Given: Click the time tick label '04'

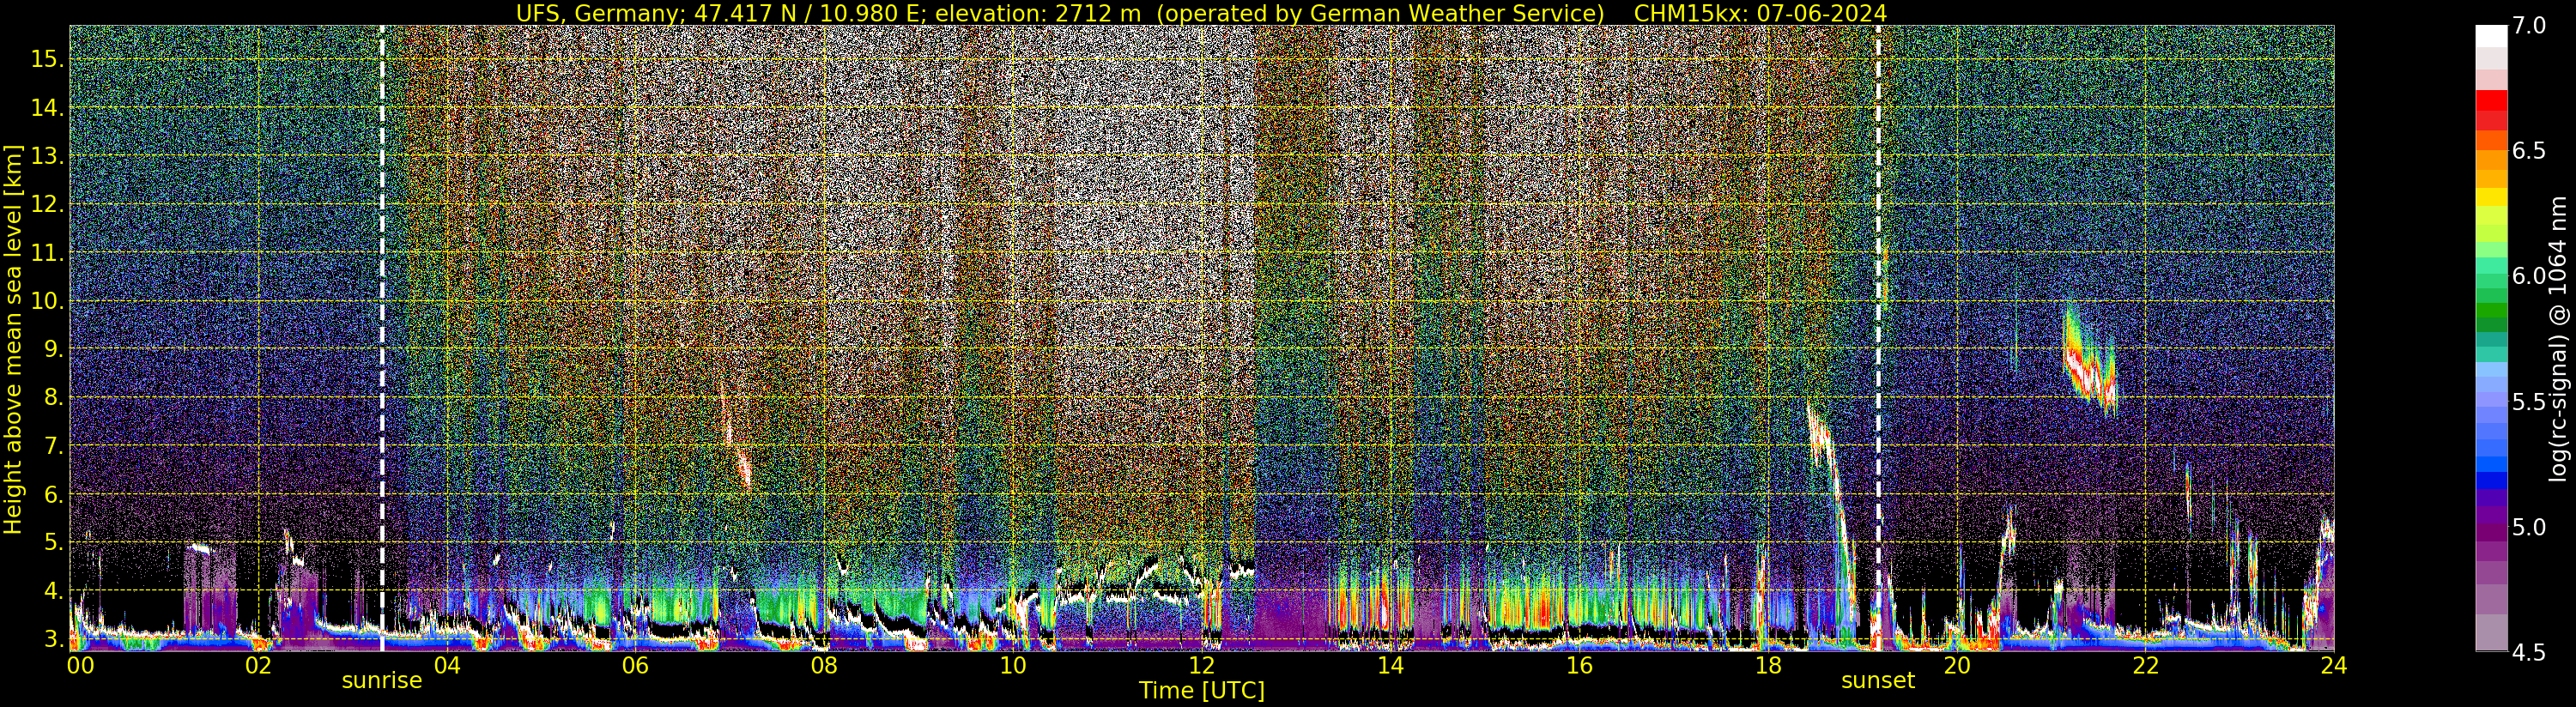Looking at the screenshot, I should coord(447,665).
